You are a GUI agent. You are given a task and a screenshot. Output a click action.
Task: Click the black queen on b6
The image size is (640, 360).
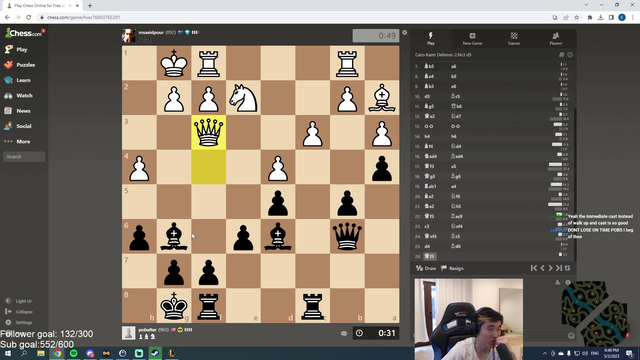[x=347, y=236]
